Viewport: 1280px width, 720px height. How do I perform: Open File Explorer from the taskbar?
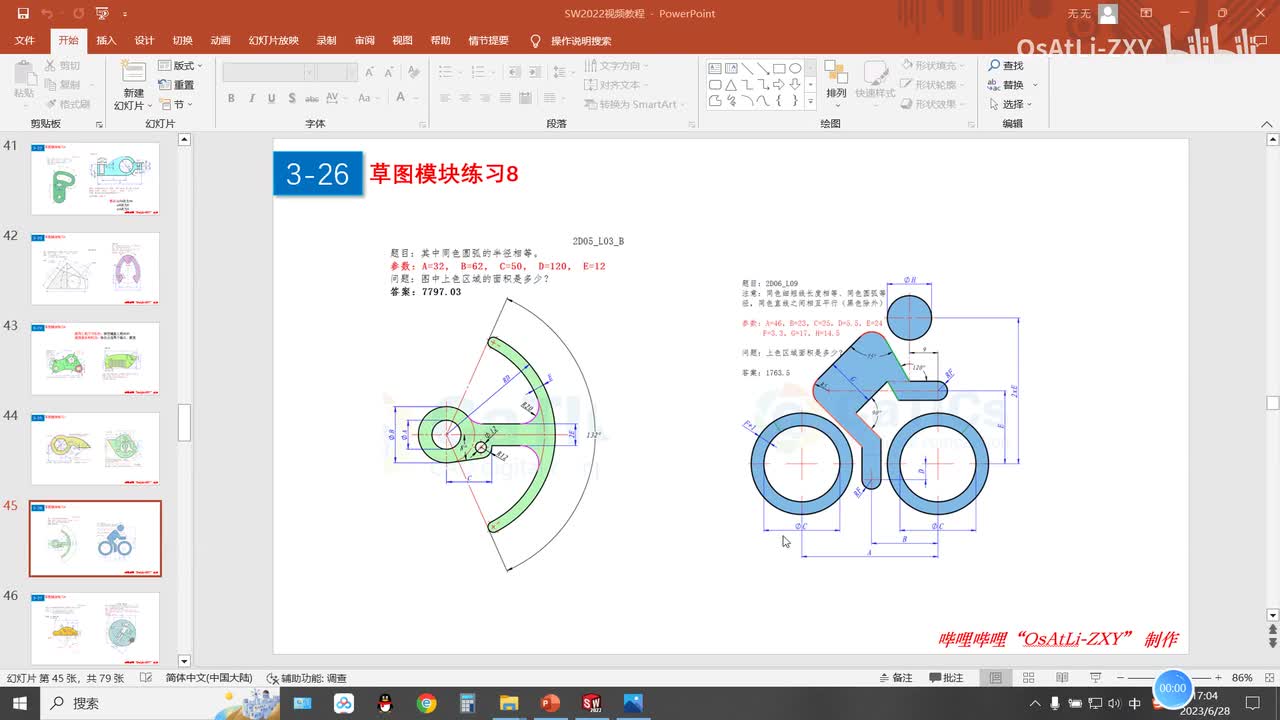pos(509,703)
